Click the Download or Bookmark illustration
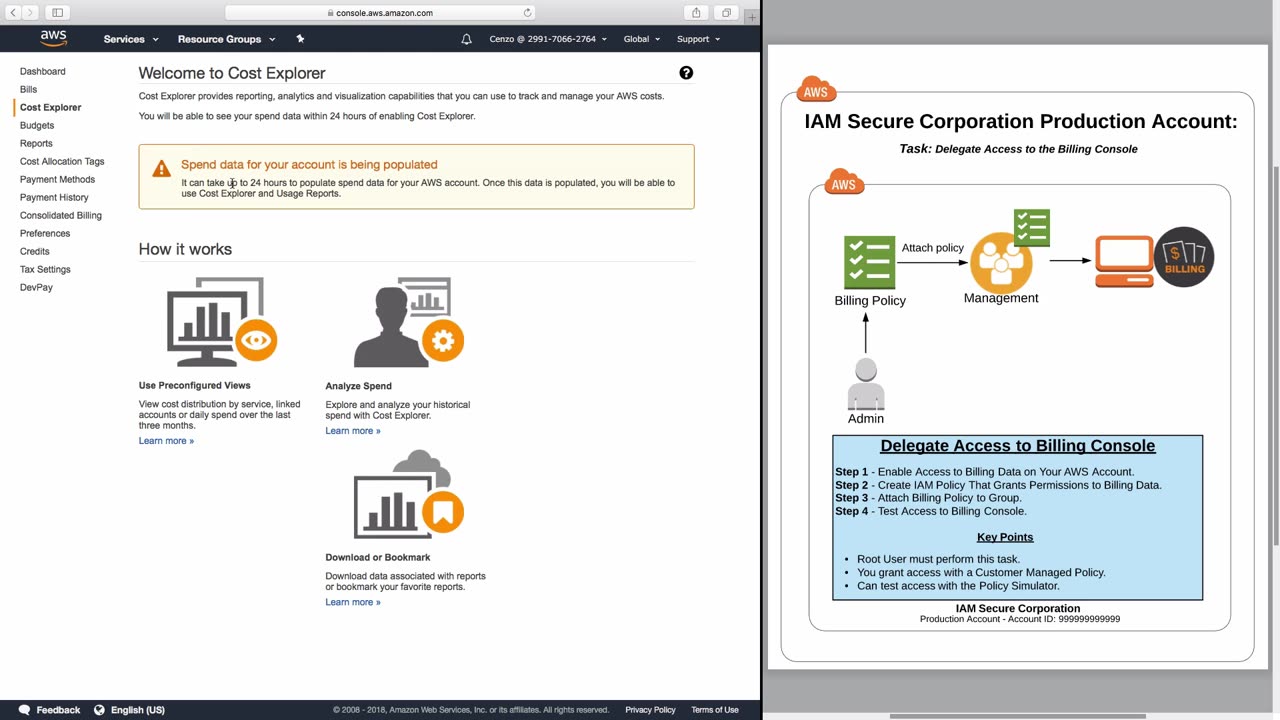This screenshot has width=1280, height=720. (408, 494)
